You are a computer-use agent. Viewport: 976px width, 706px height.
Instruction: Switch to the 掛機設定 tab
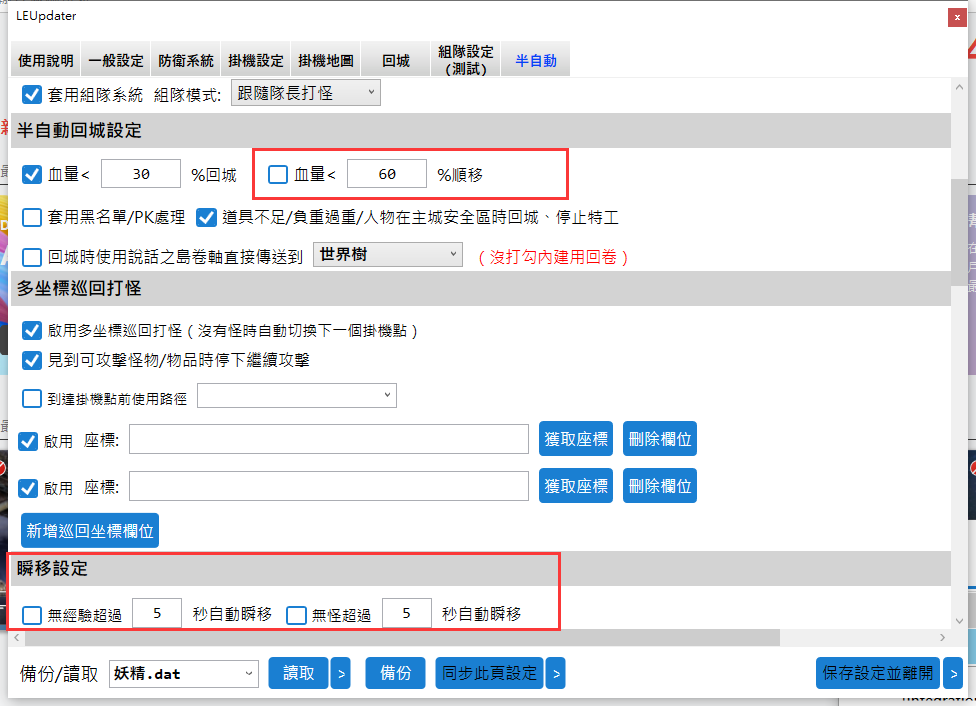255,60
